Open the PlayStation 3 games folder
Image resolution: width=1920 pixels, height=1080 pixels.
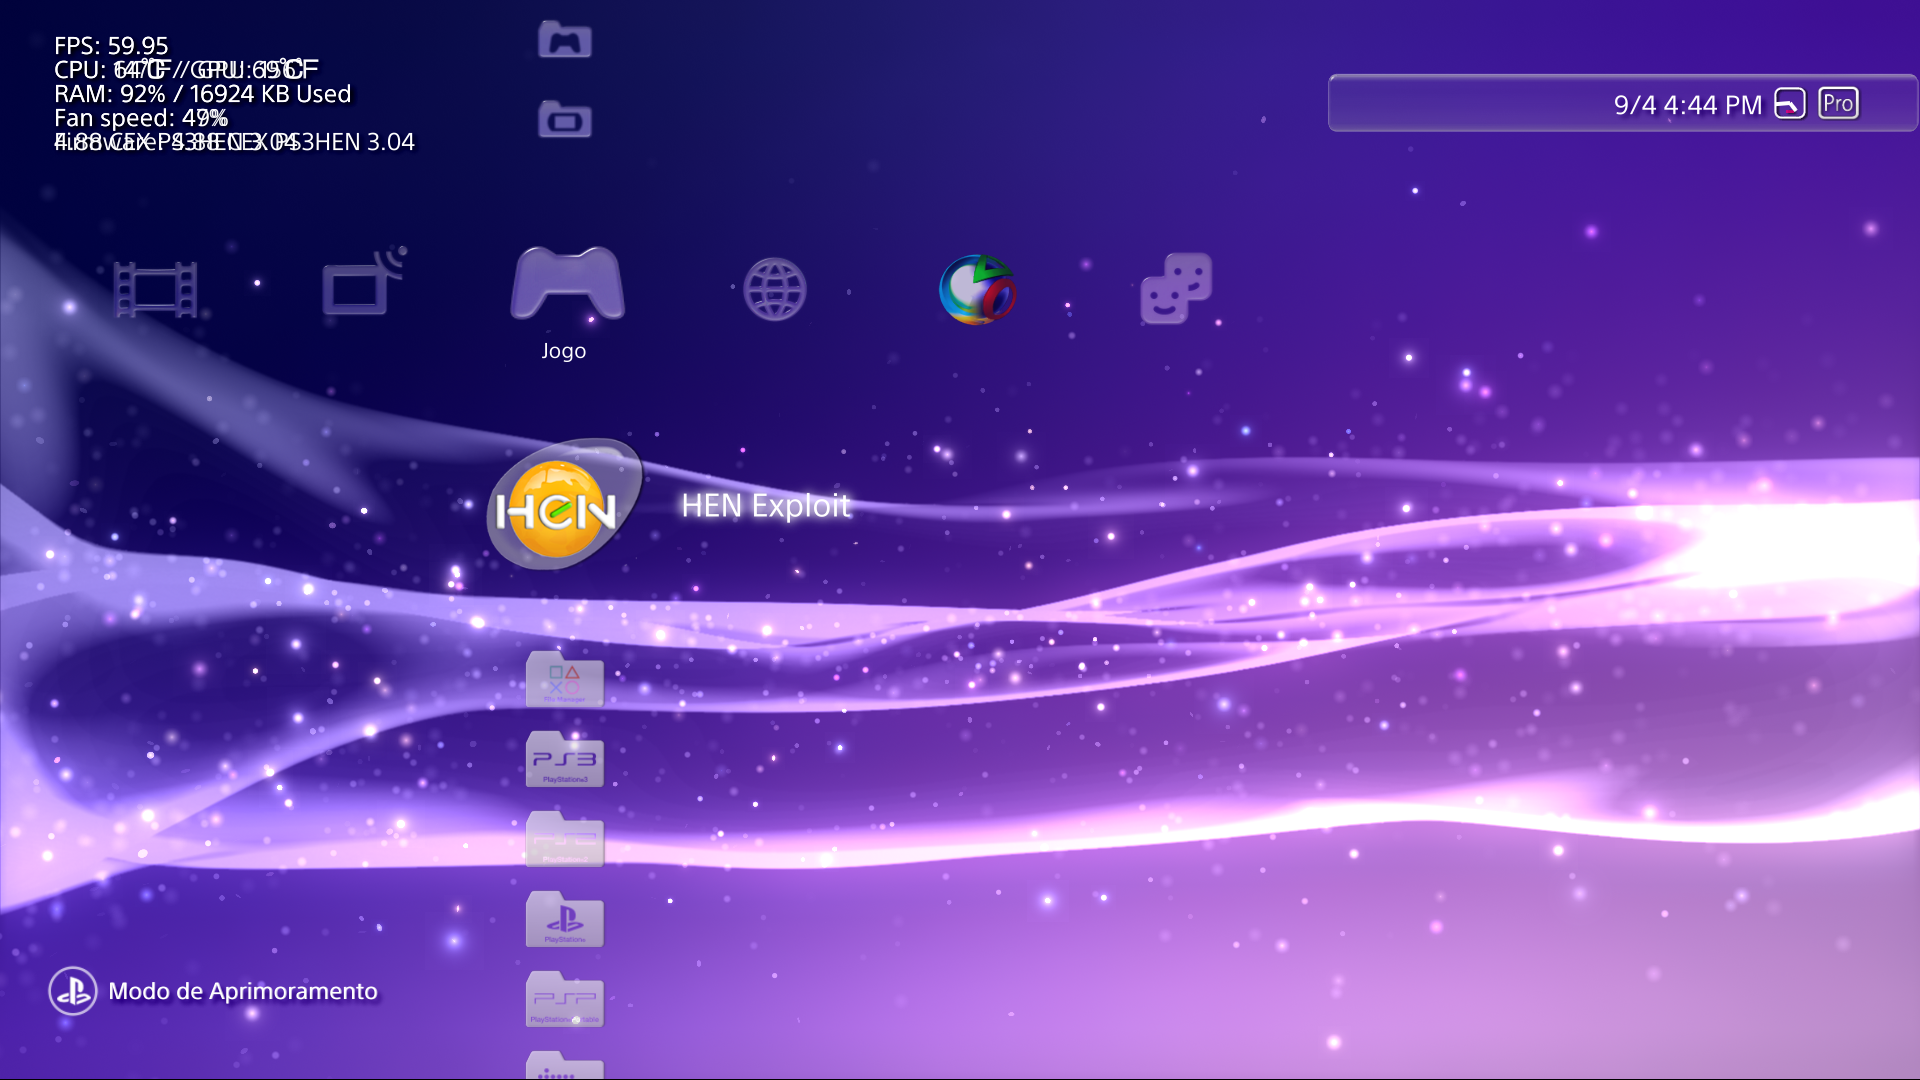565,760
